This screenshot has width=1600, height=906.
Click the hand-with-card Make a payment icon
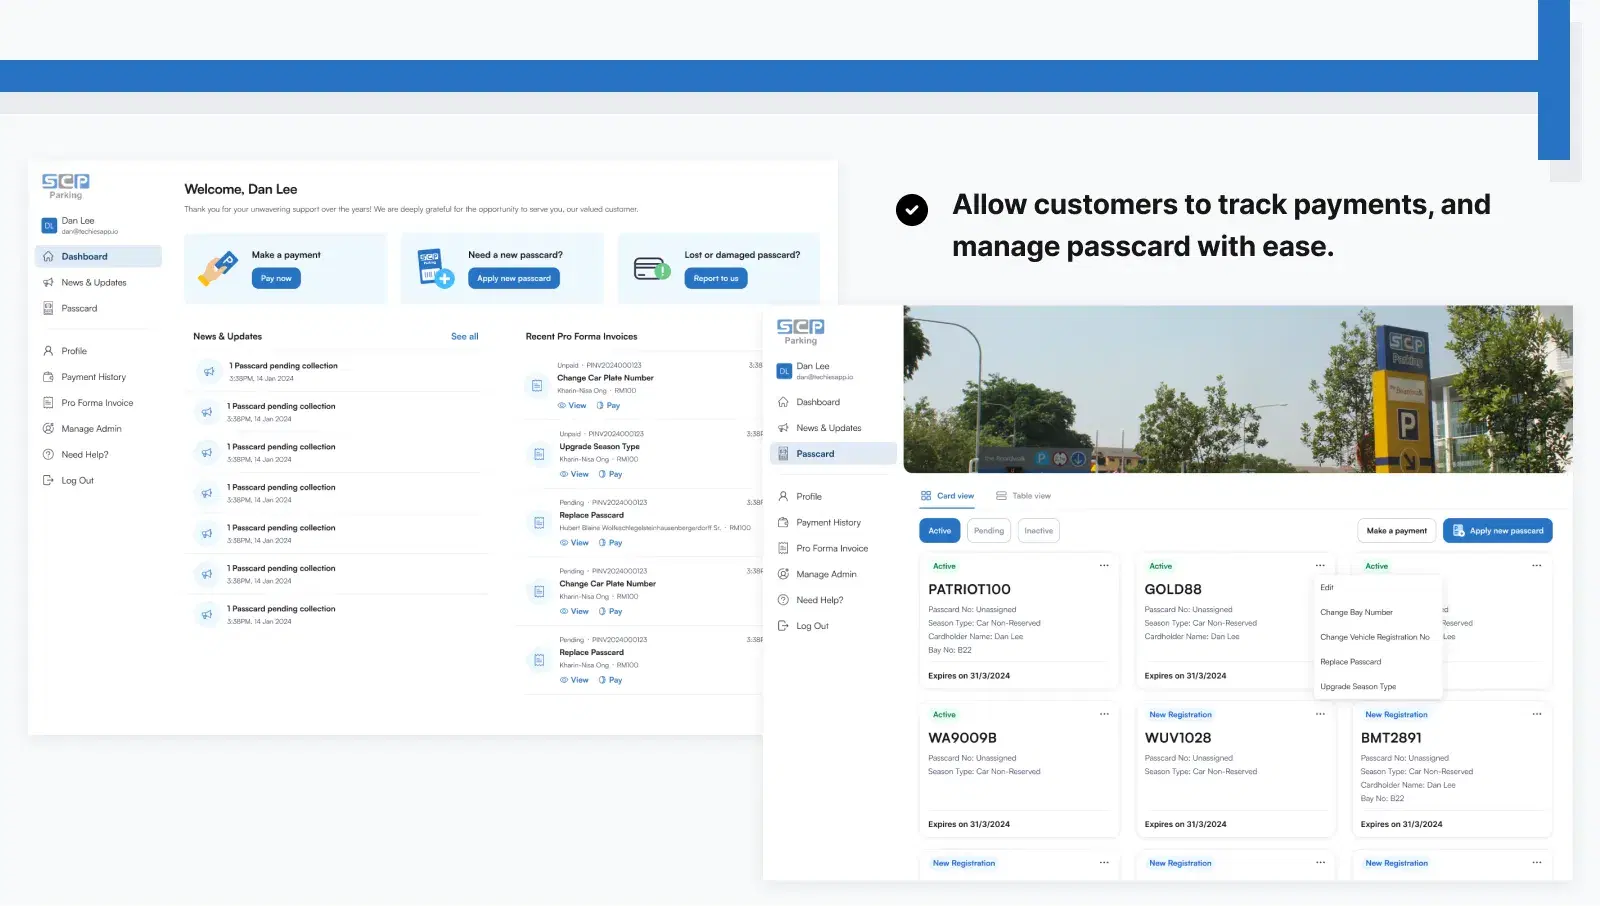(217, 268)
